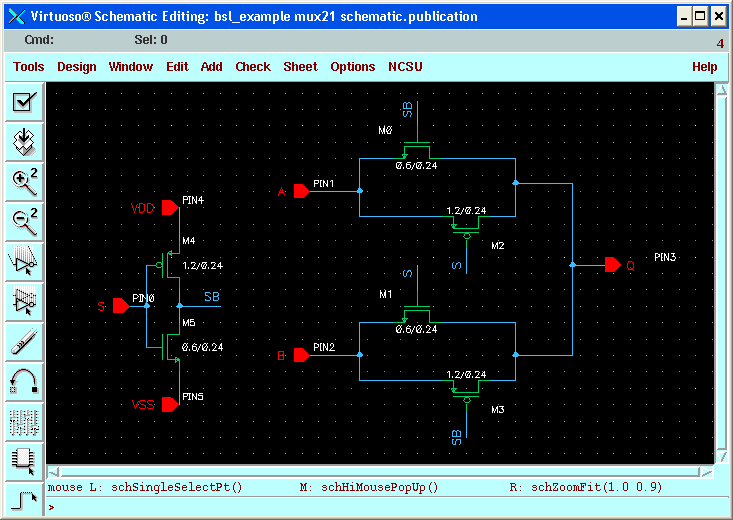The height and width of the screenshot is (520, 733).
Task: Click the Properties icon
Action: (24, 421)
